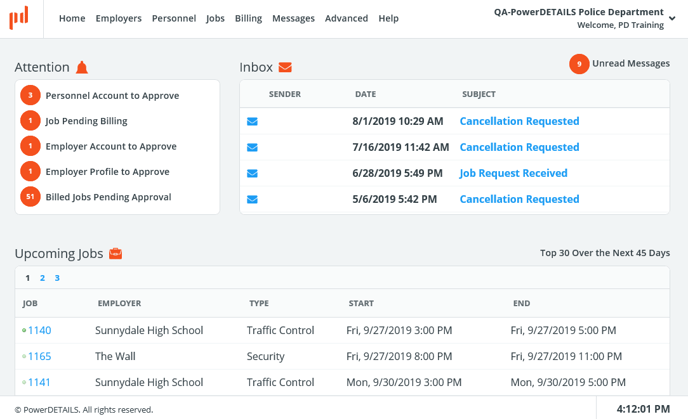Open Job Request Received message

[513, 173]
